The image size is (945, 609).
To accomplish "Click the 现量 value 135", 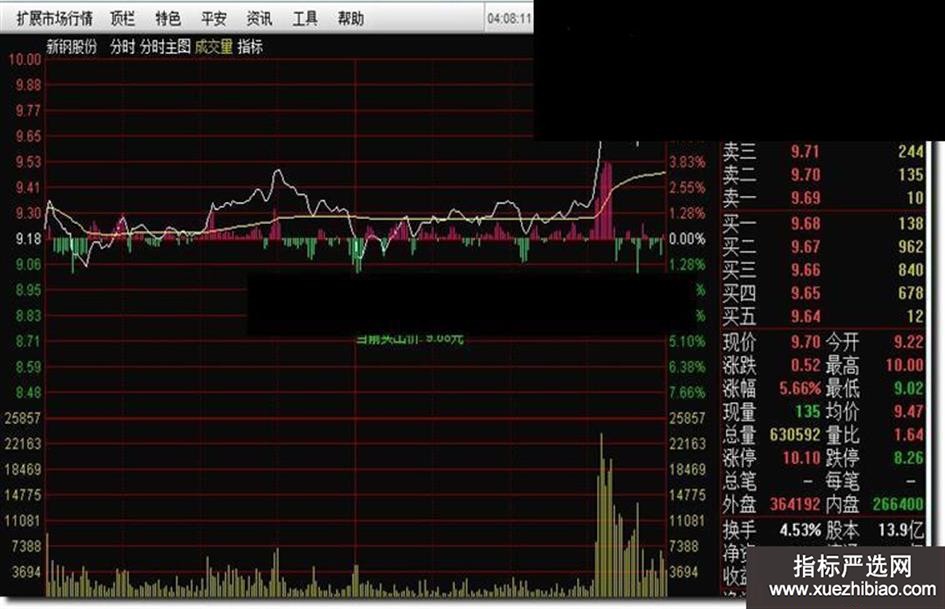I will [808, 412].
